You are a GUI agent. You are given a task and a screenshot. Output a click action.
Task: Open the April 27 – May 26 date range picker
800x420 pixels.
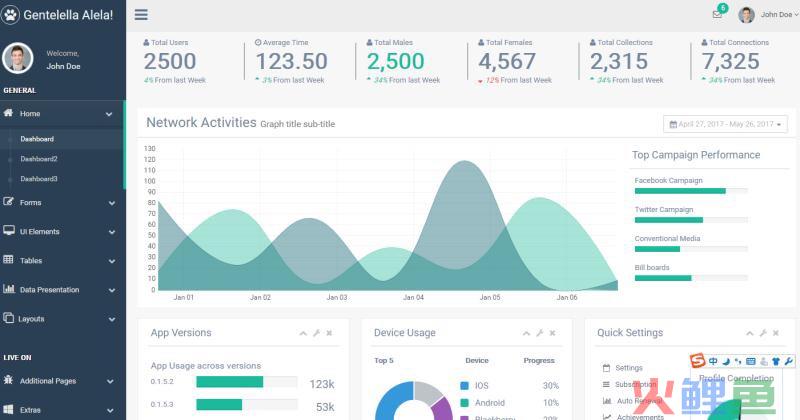725,124
